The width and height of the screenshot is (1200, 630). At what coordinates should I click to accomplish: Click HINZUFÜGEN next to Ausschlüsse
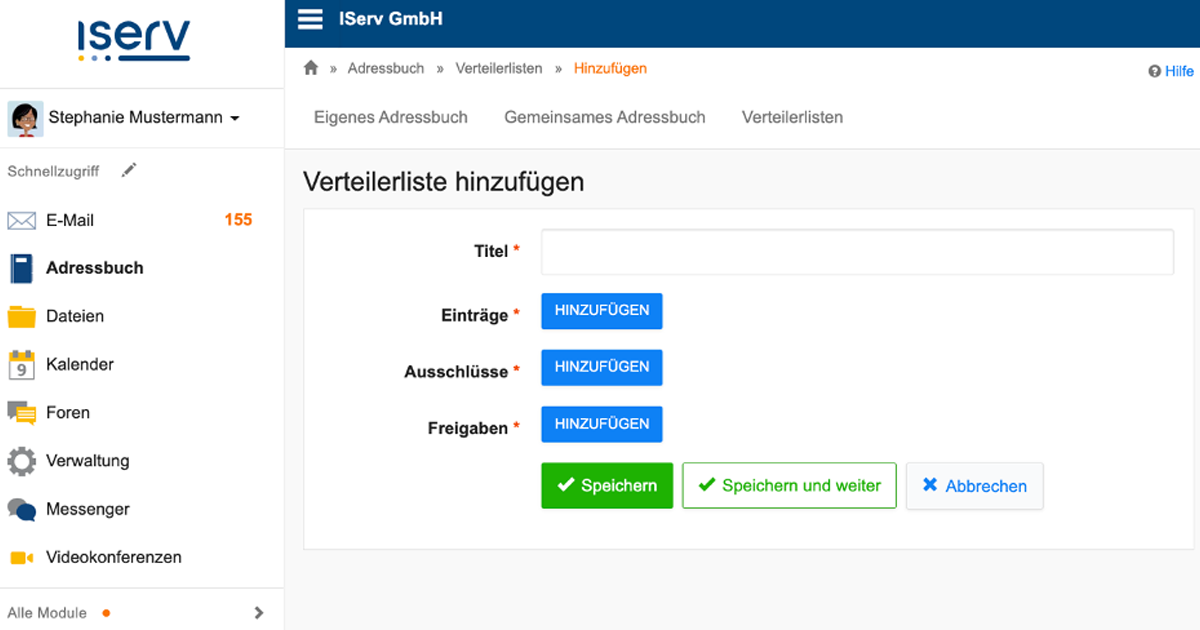click(x=602, y=367)
